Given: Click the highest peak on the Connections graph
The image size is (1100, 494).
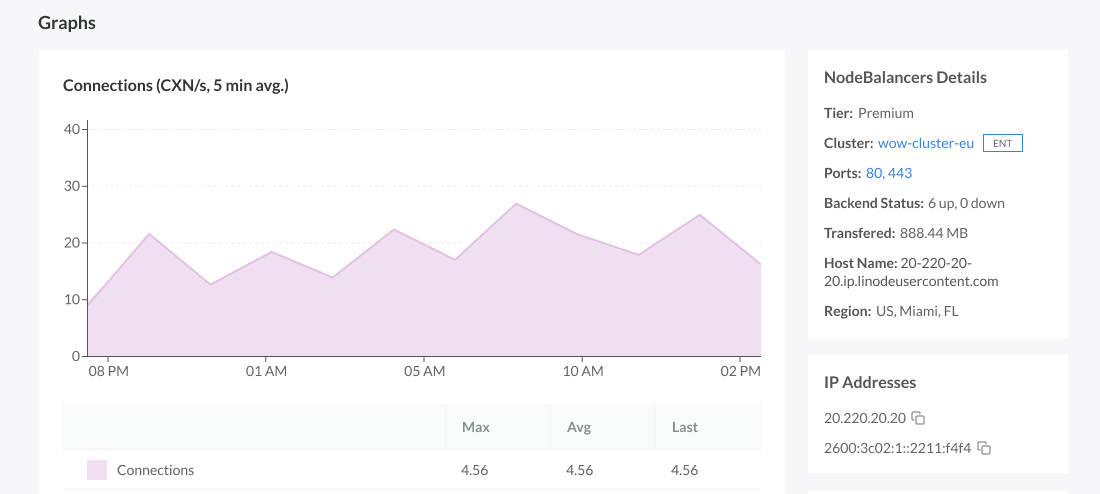Looking at the screenshot, I should pos(516,204).
